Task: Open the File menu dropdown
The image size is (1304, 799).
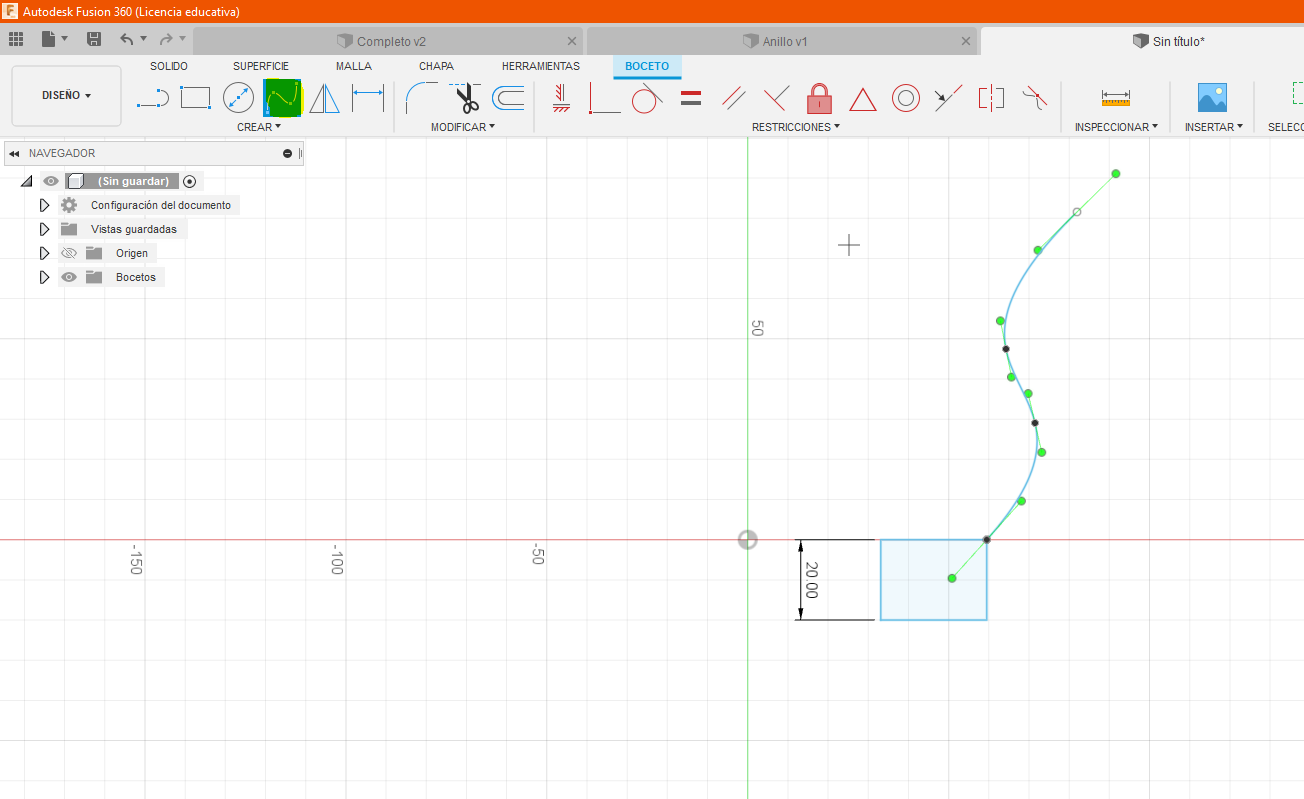Action: [55, 39]
